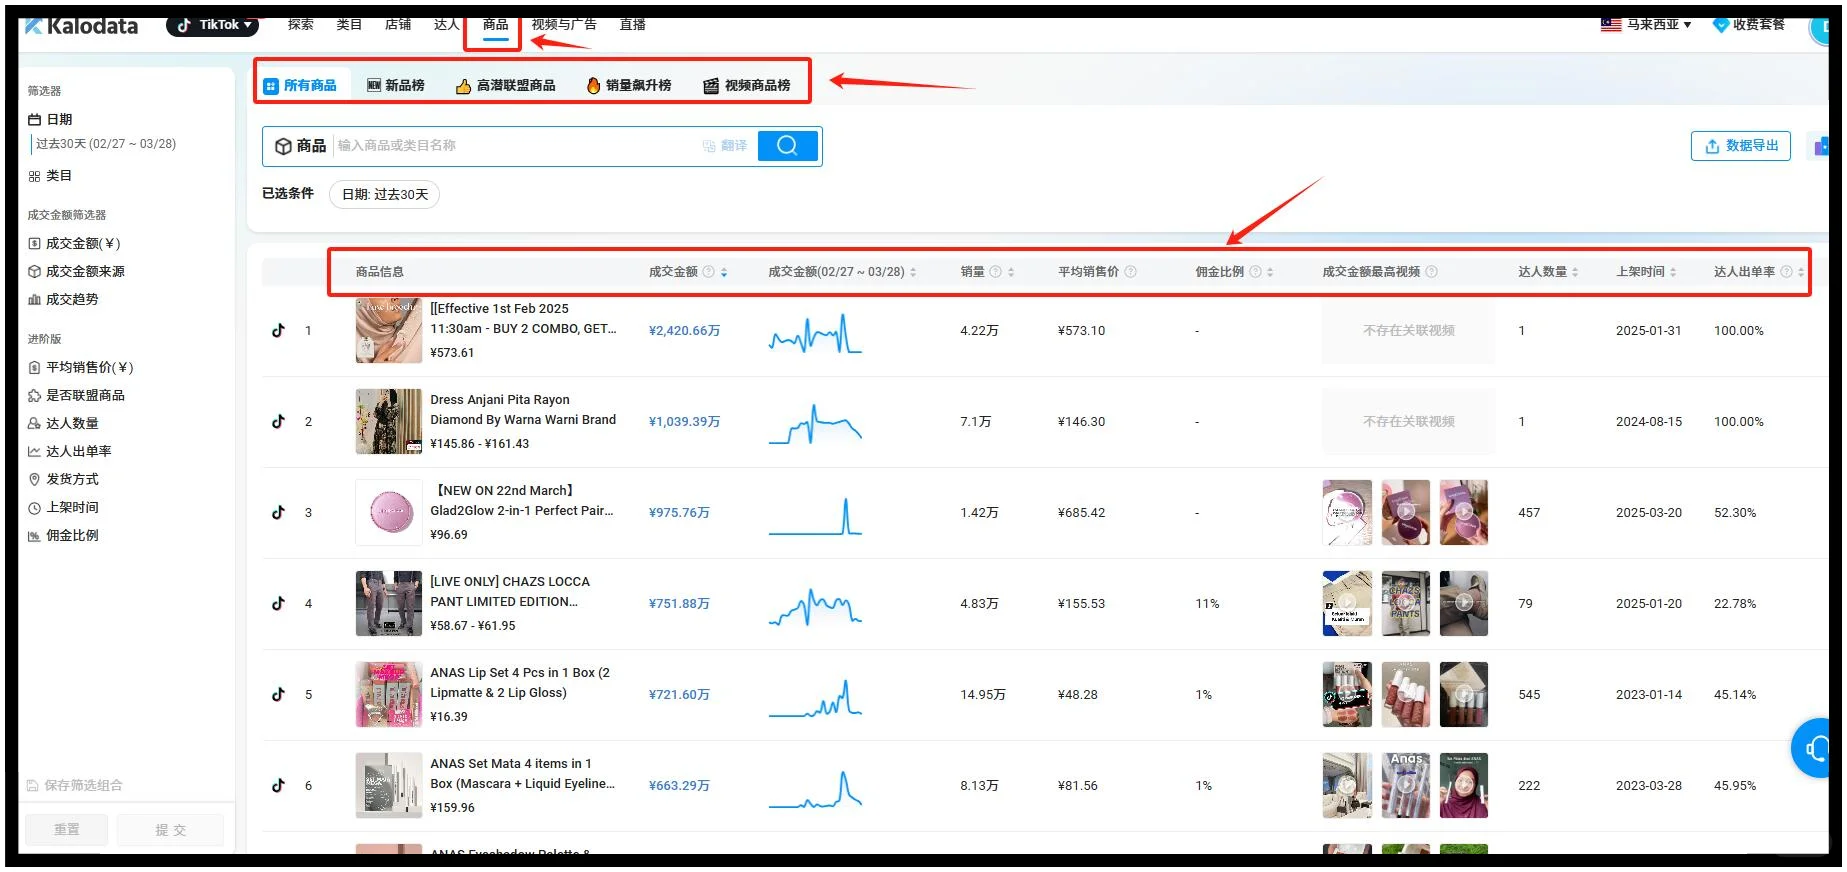Viewport: 1847px width, 872px height.
Task: Switch to the 高潜联盟商品 tab
Action: 506,86
